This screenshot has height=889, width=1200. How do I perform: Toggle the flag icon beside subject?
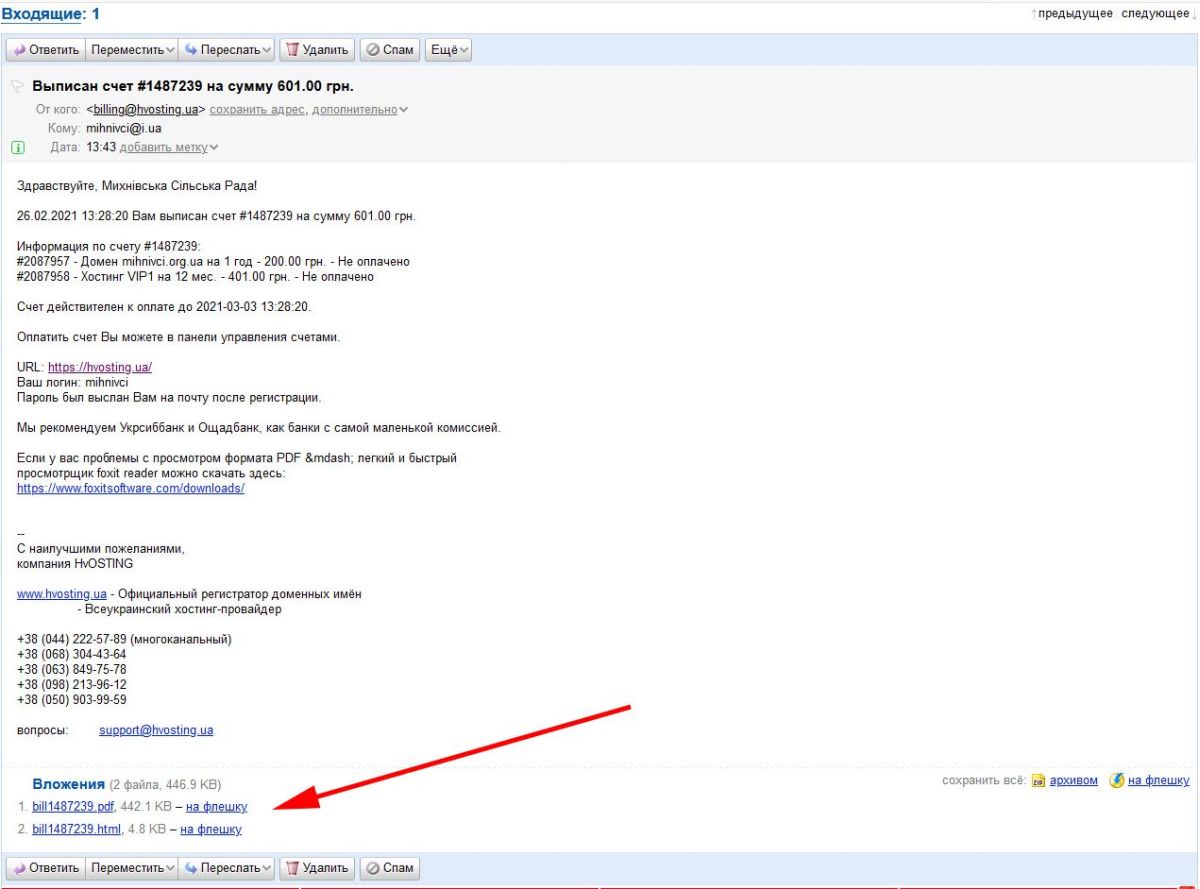tap(17, 86)
